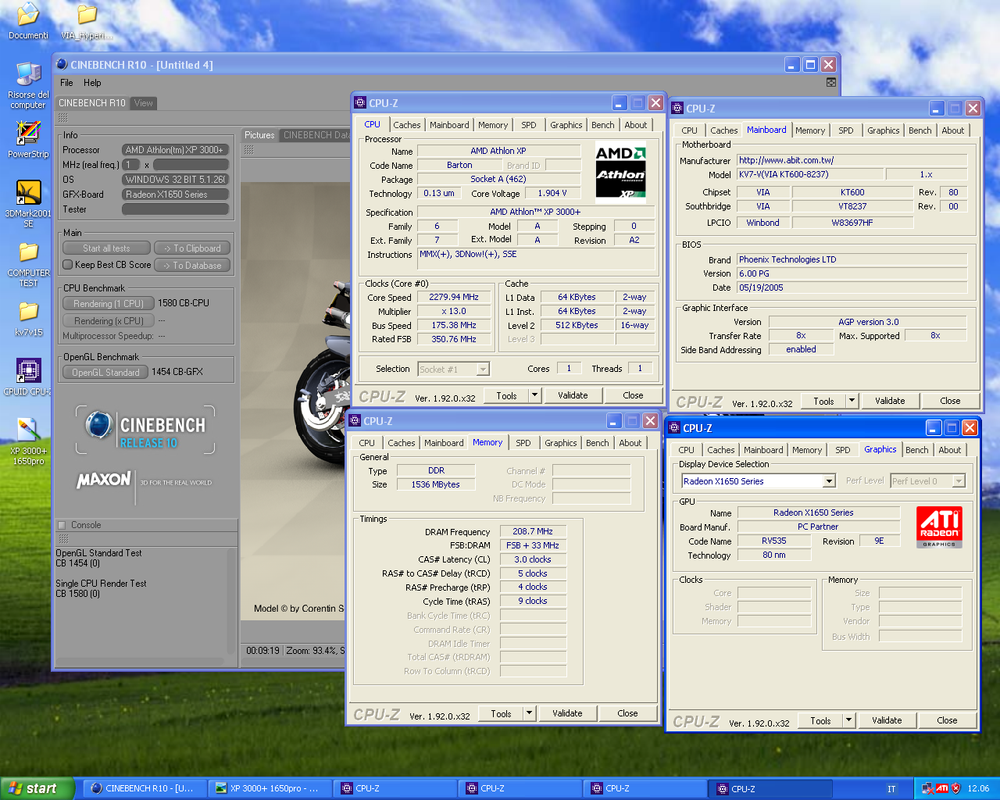The width and height of the screenshot is (1000, 800).
Task: Click the 1580 CB-CPU score text
Action: (x=184, y=303)
